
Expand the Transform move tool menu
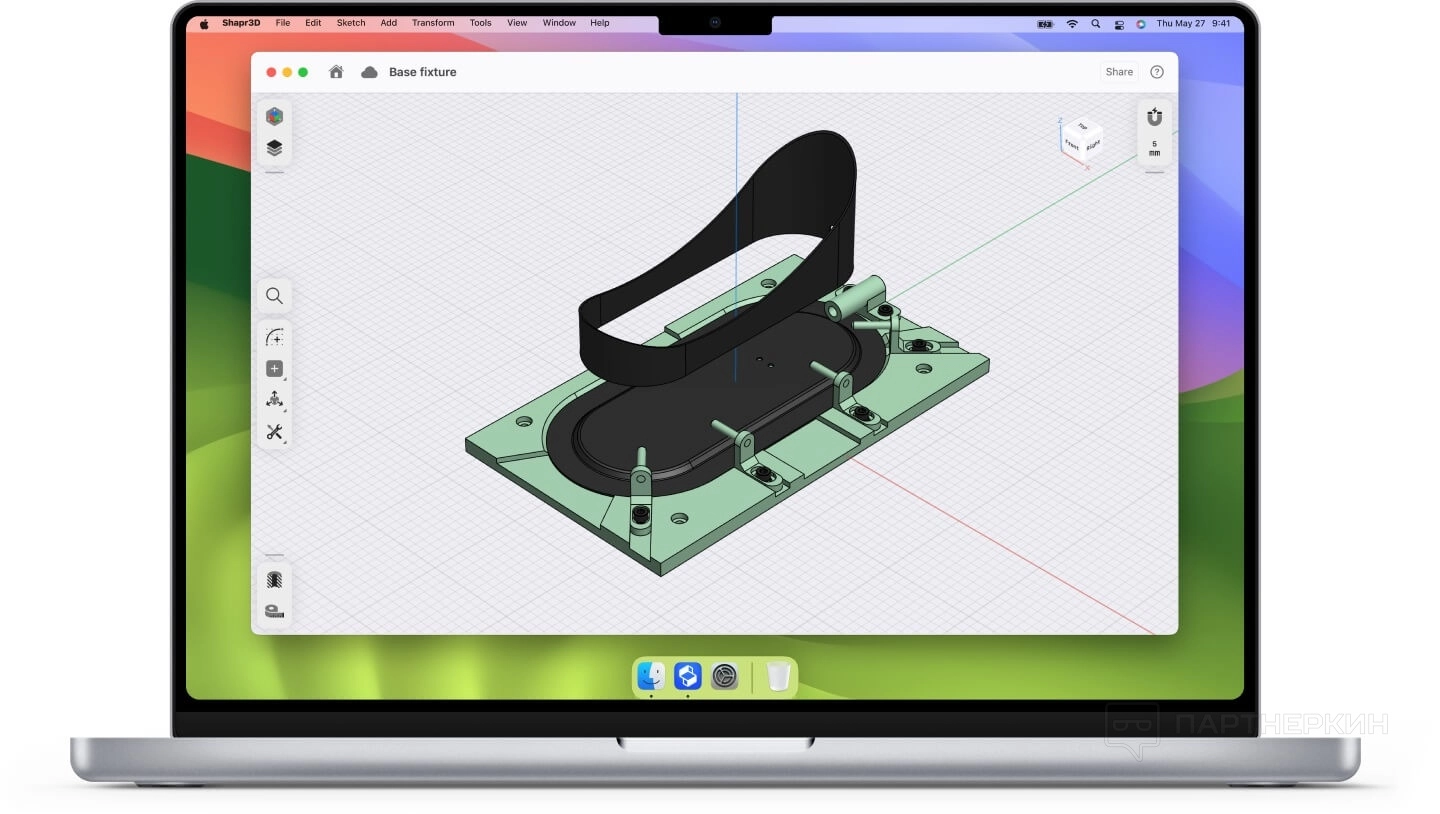pos(274,400)
